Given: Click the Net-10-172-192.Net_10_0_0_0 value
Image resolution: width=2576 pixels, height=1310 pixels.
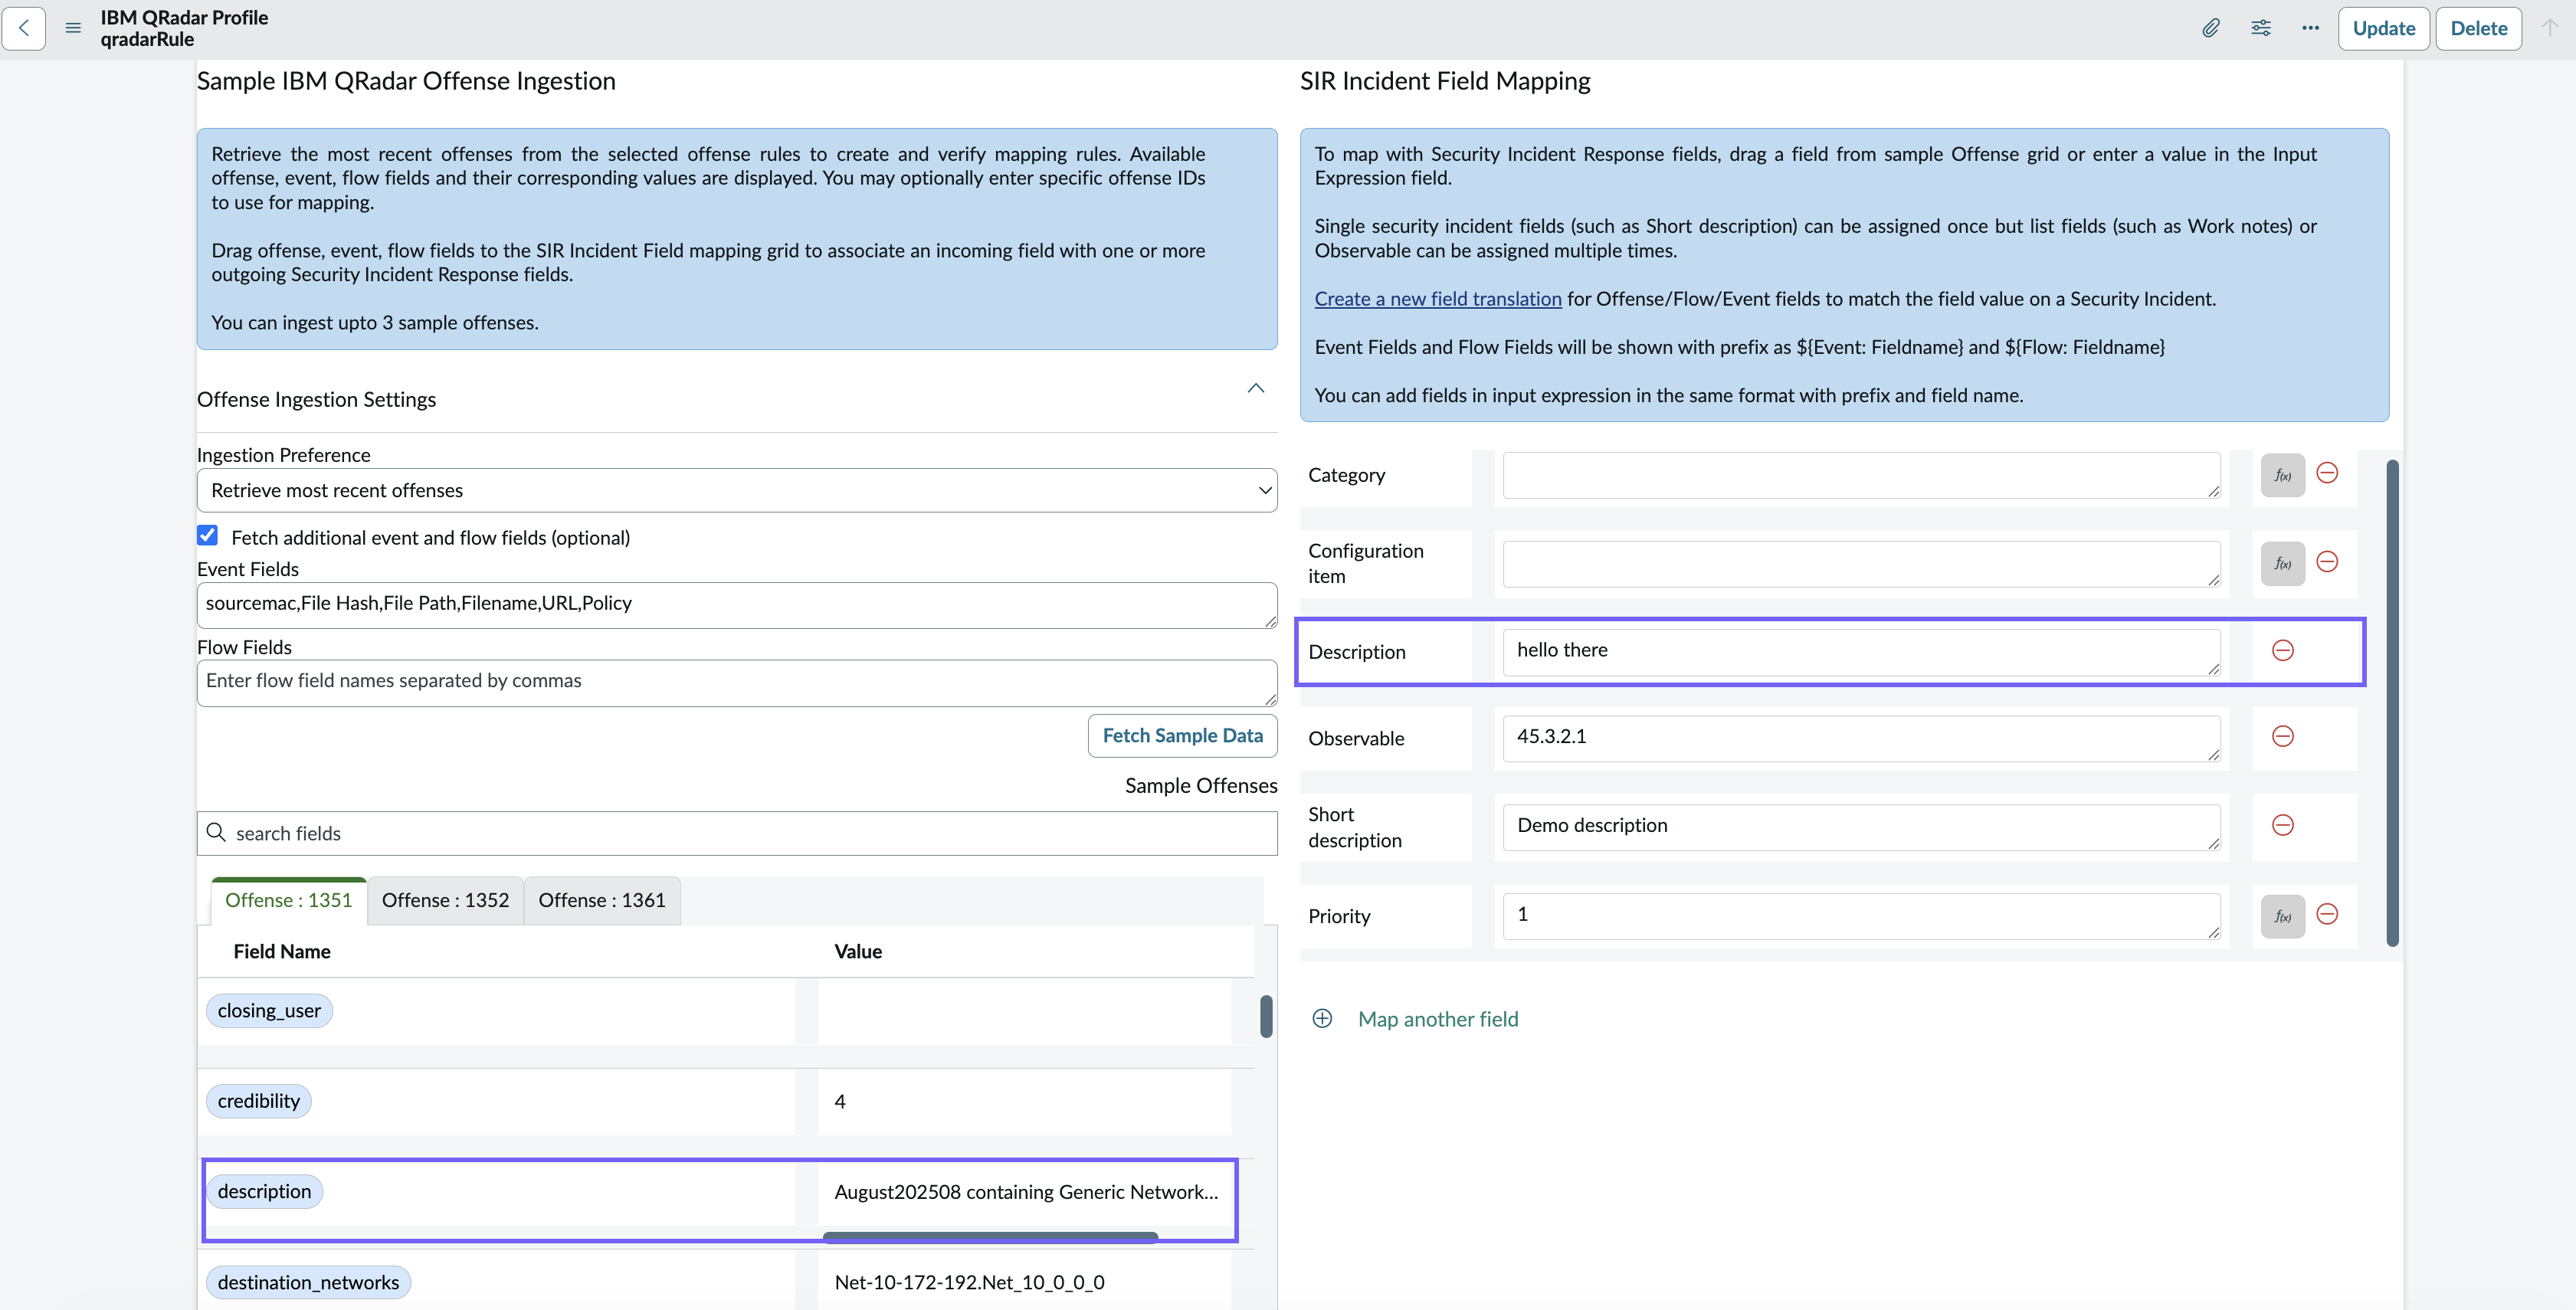Looking at the screenshot, I should [x=969, y=1282].
